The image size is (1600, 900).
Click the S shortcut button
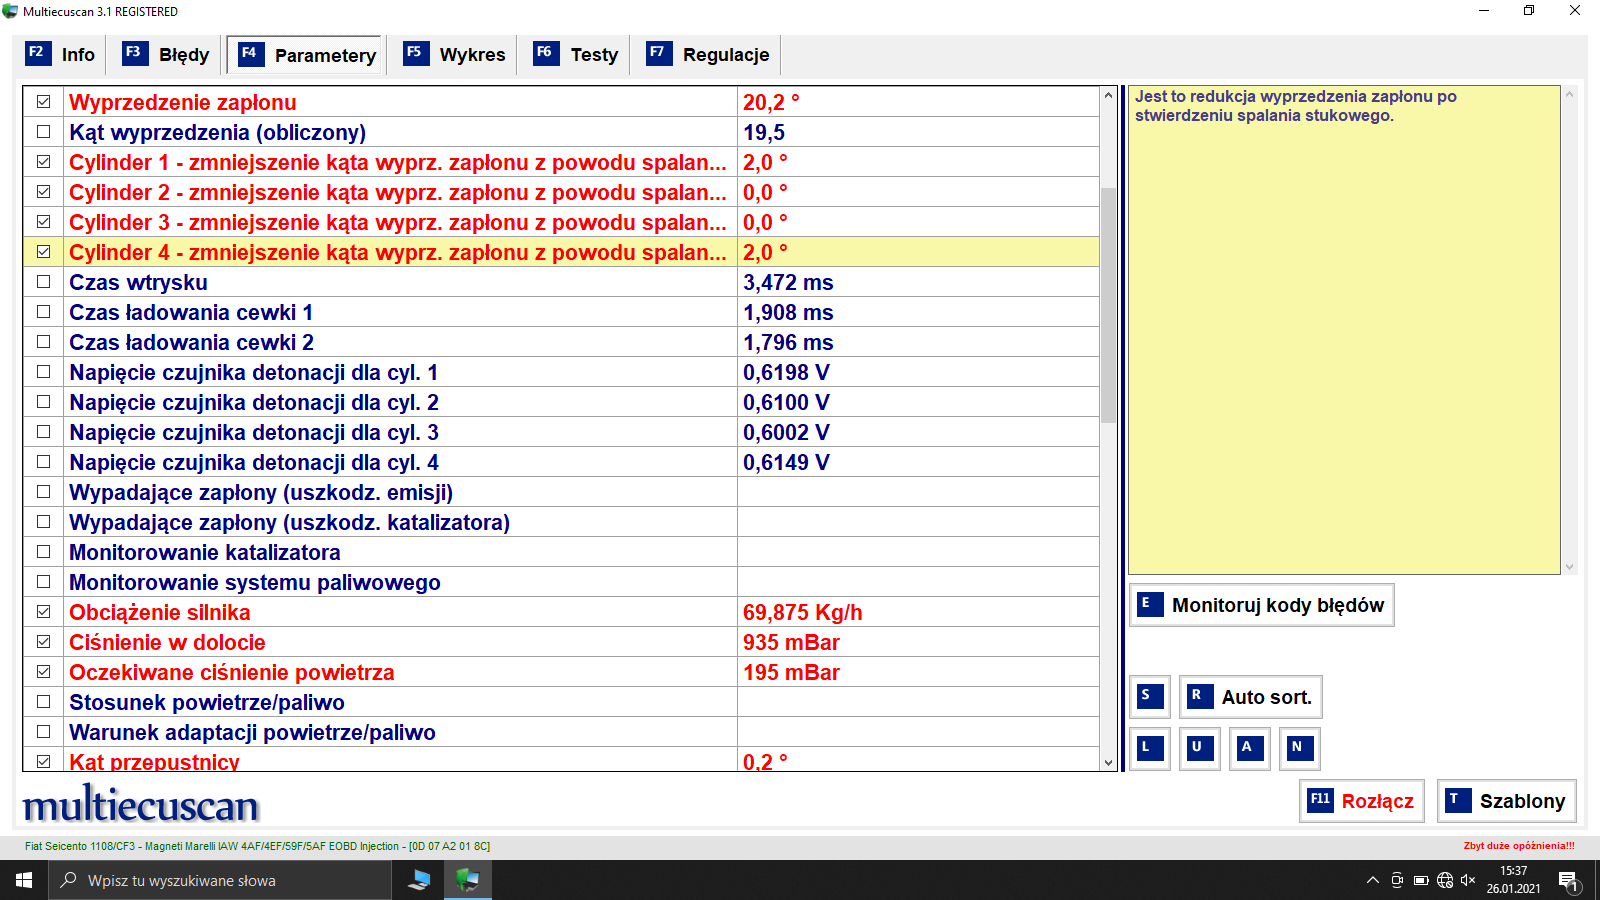(1150, 697)
